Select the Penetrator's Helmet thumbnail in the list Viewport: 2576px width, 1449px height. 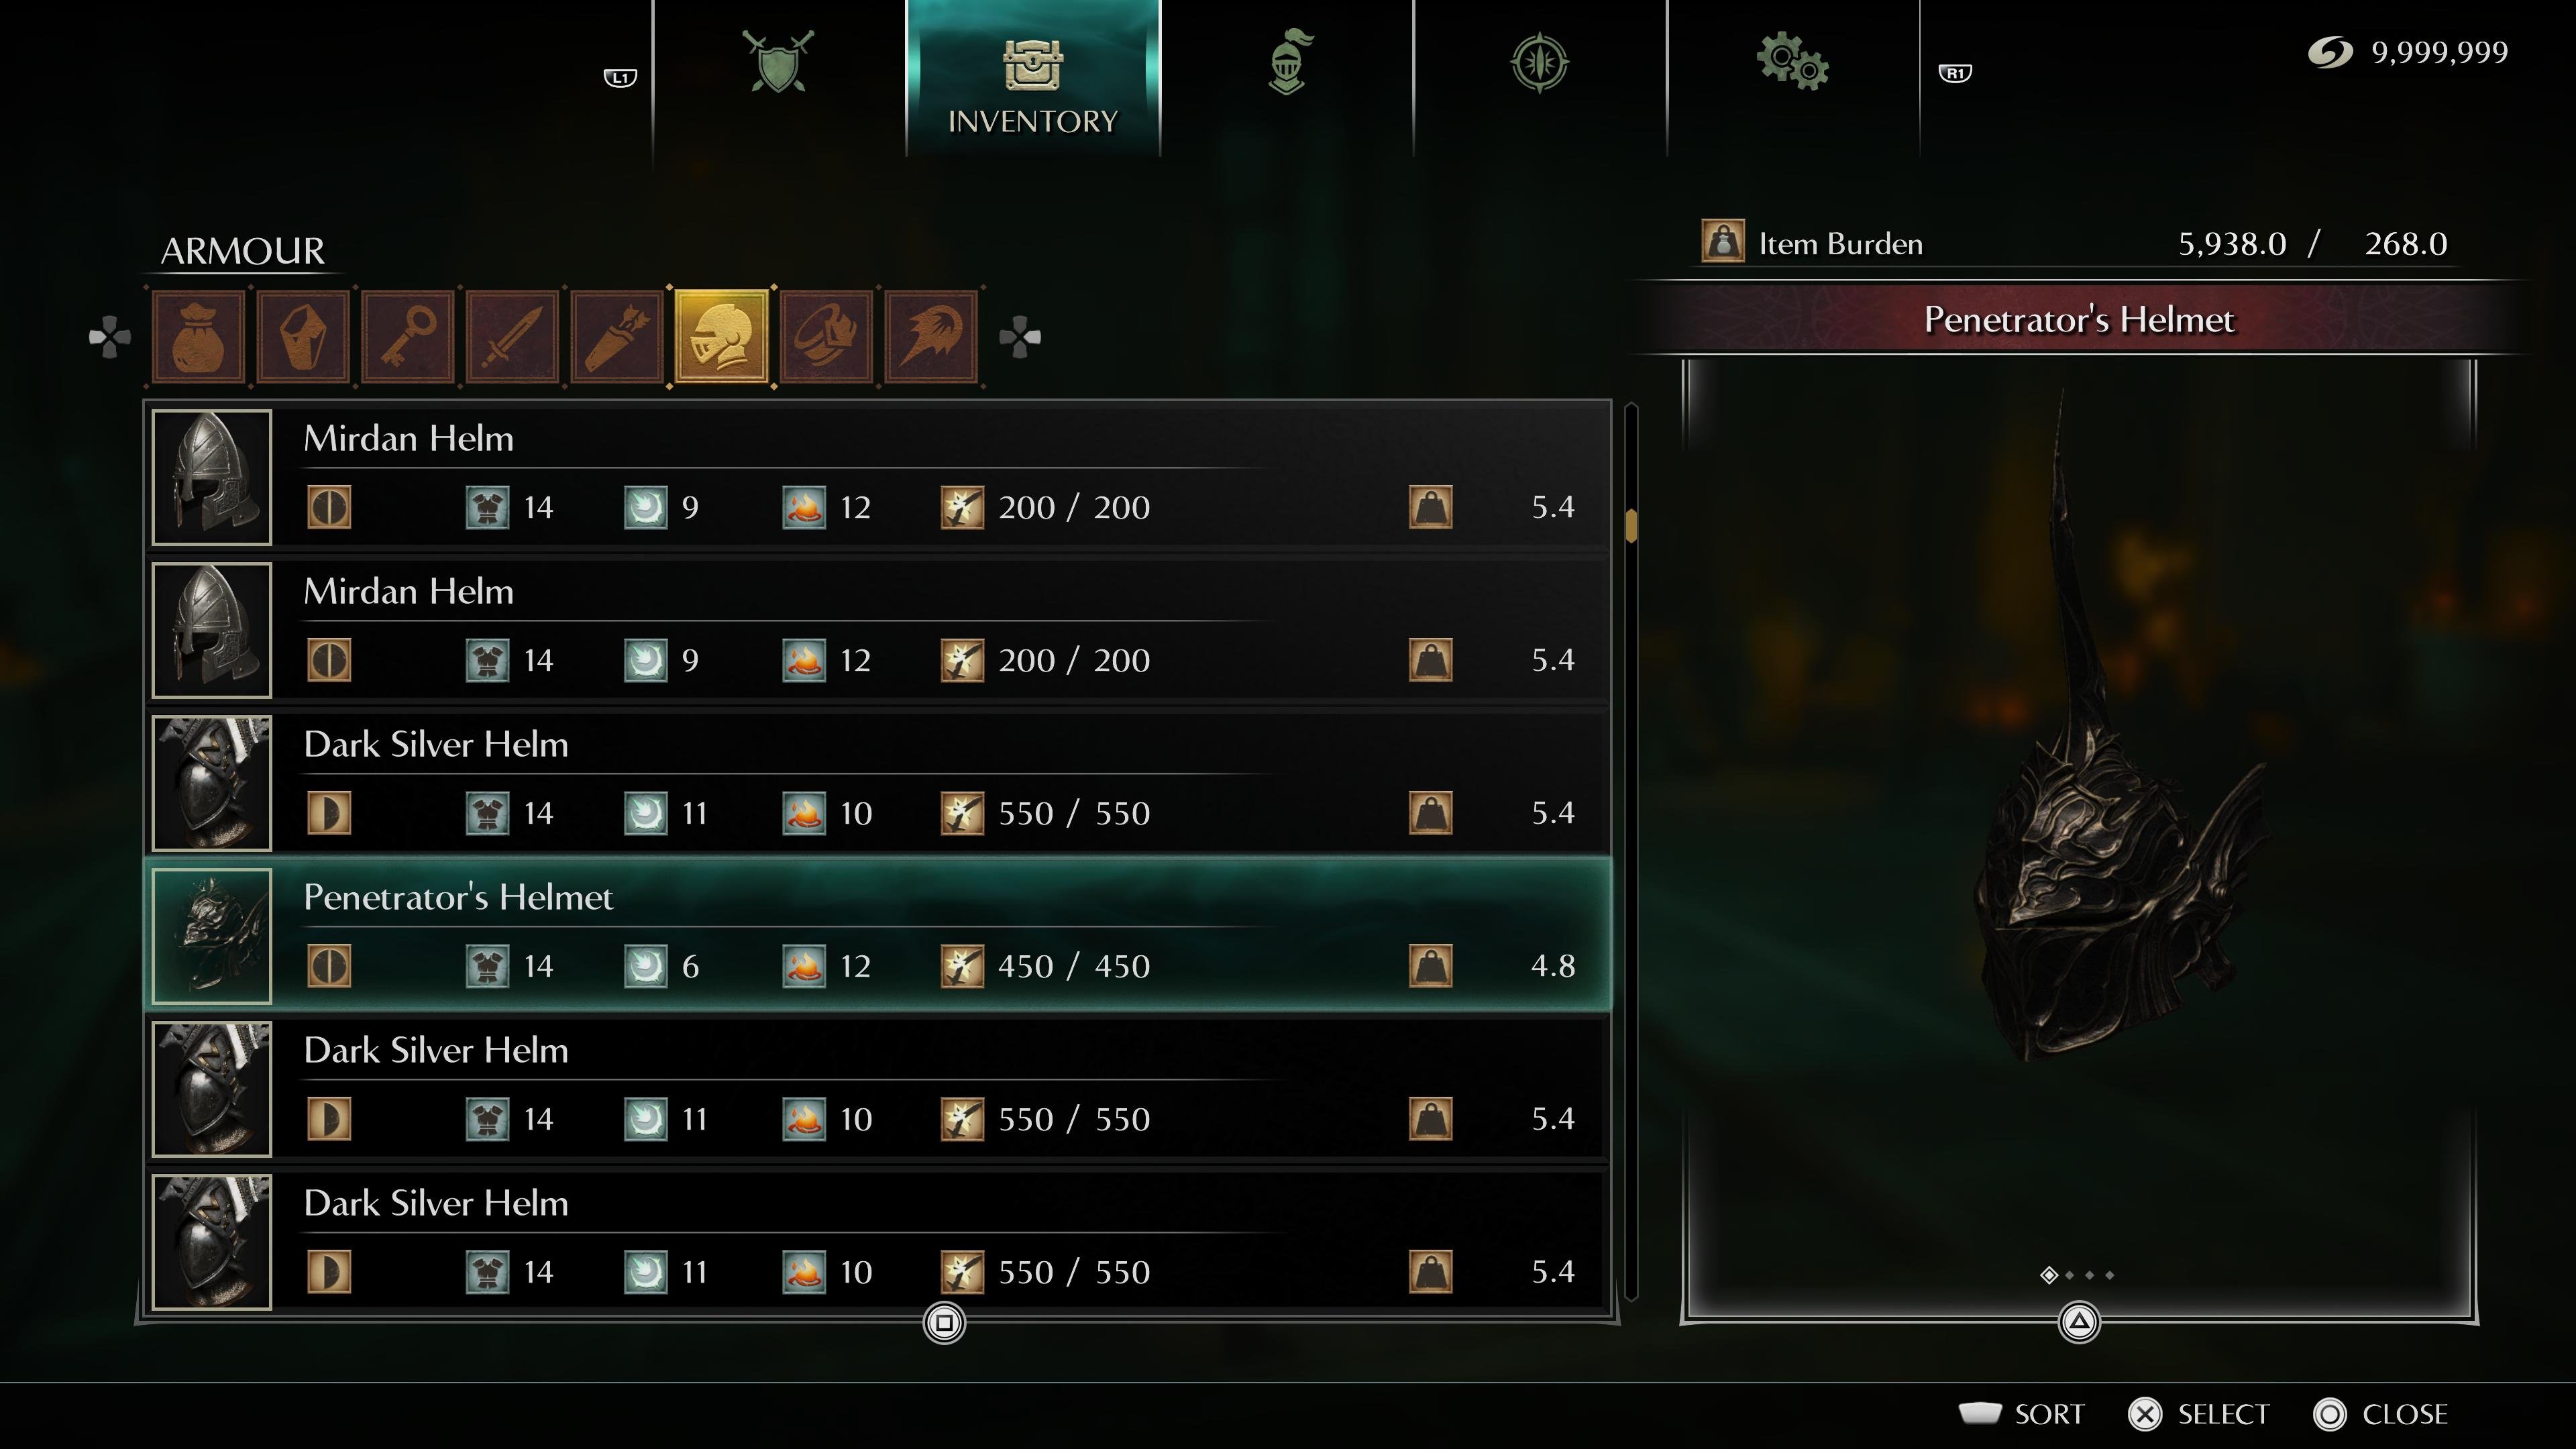[x=212, y=936]
